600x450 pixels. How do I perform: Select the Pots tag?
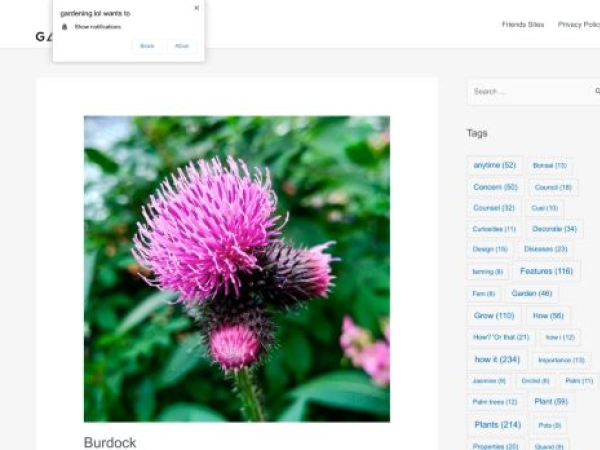coord(549,425)
